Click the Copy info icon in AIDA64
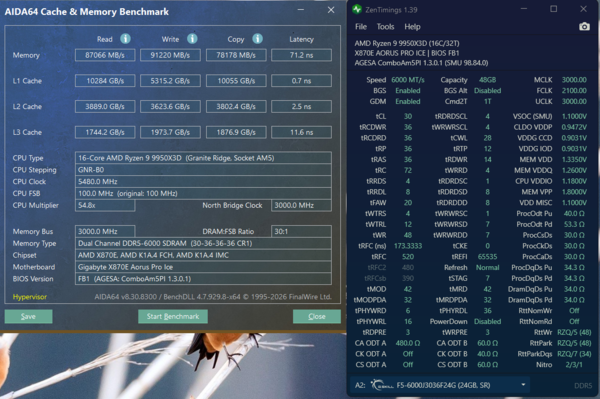This screenshot has height=399, width=600. 258,39
